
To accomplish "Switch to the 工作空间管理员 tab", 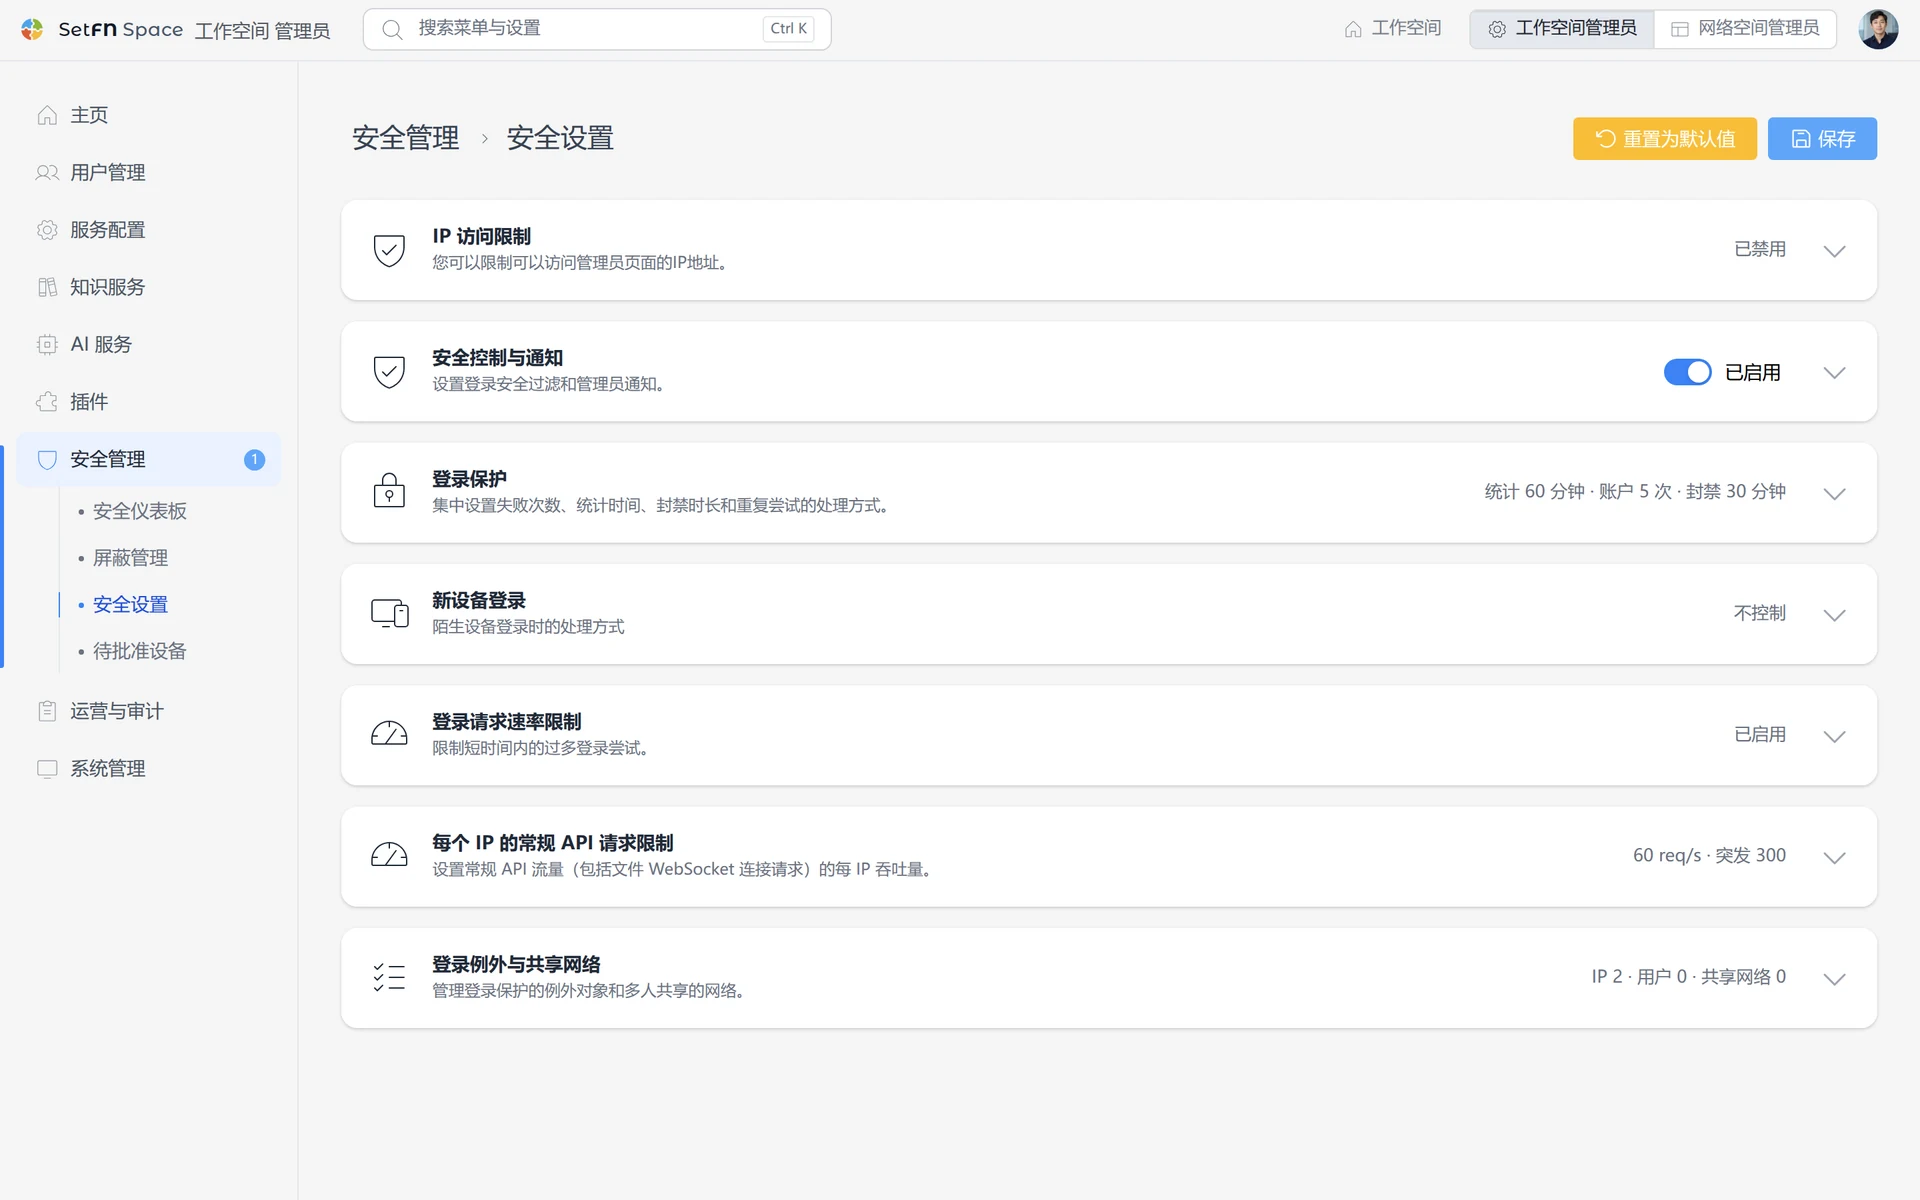I will point(1561,29).
